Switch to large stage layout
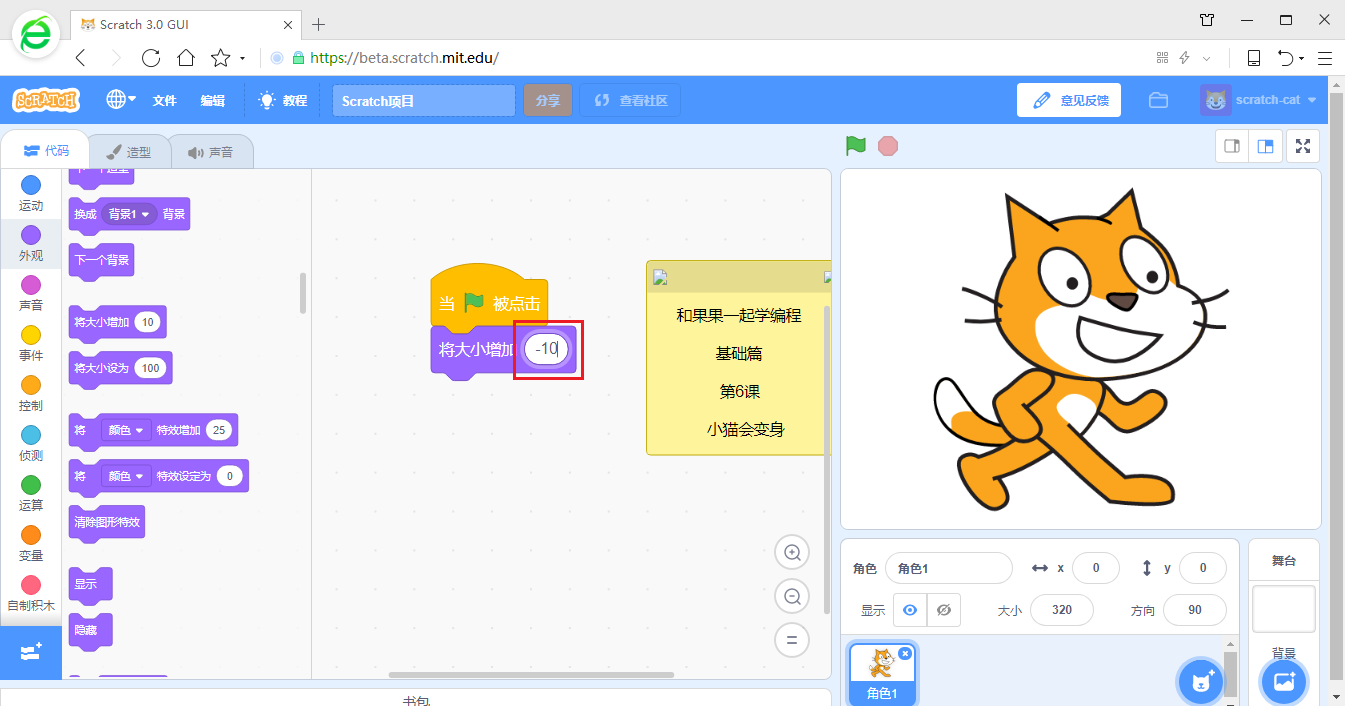The image size is (1345, 706). point(1265,146)
